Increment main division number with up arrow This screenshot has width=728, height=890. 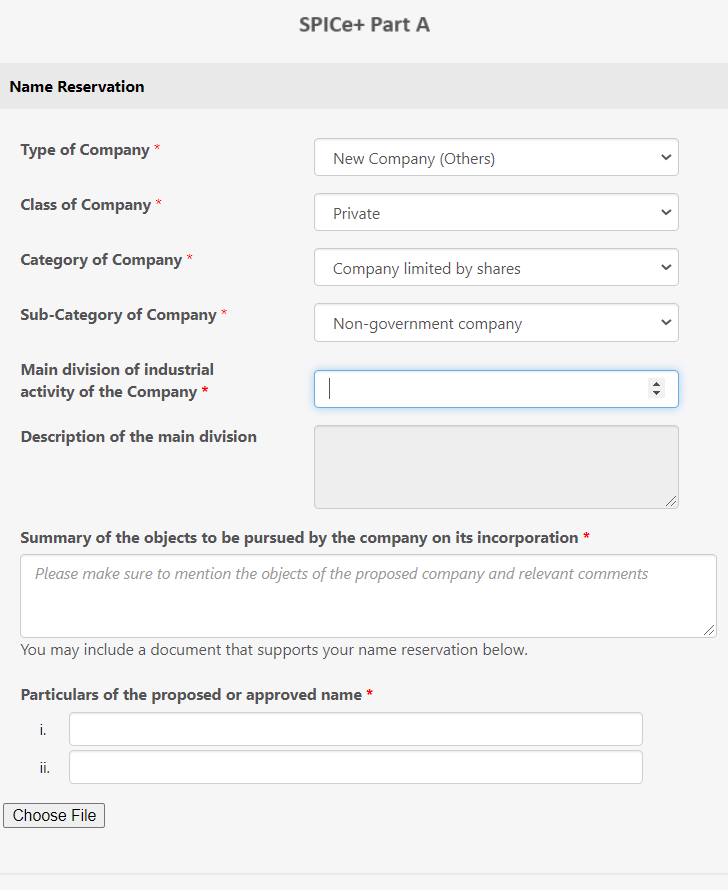pos(657,384)
